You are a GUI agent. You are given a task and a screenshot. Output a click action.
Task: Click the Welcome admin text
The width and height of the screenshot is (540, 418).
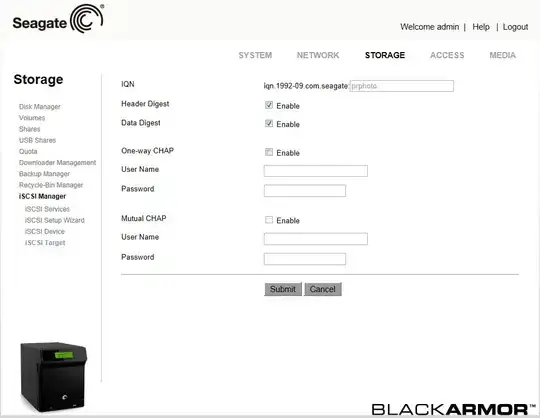coord(429,27)
